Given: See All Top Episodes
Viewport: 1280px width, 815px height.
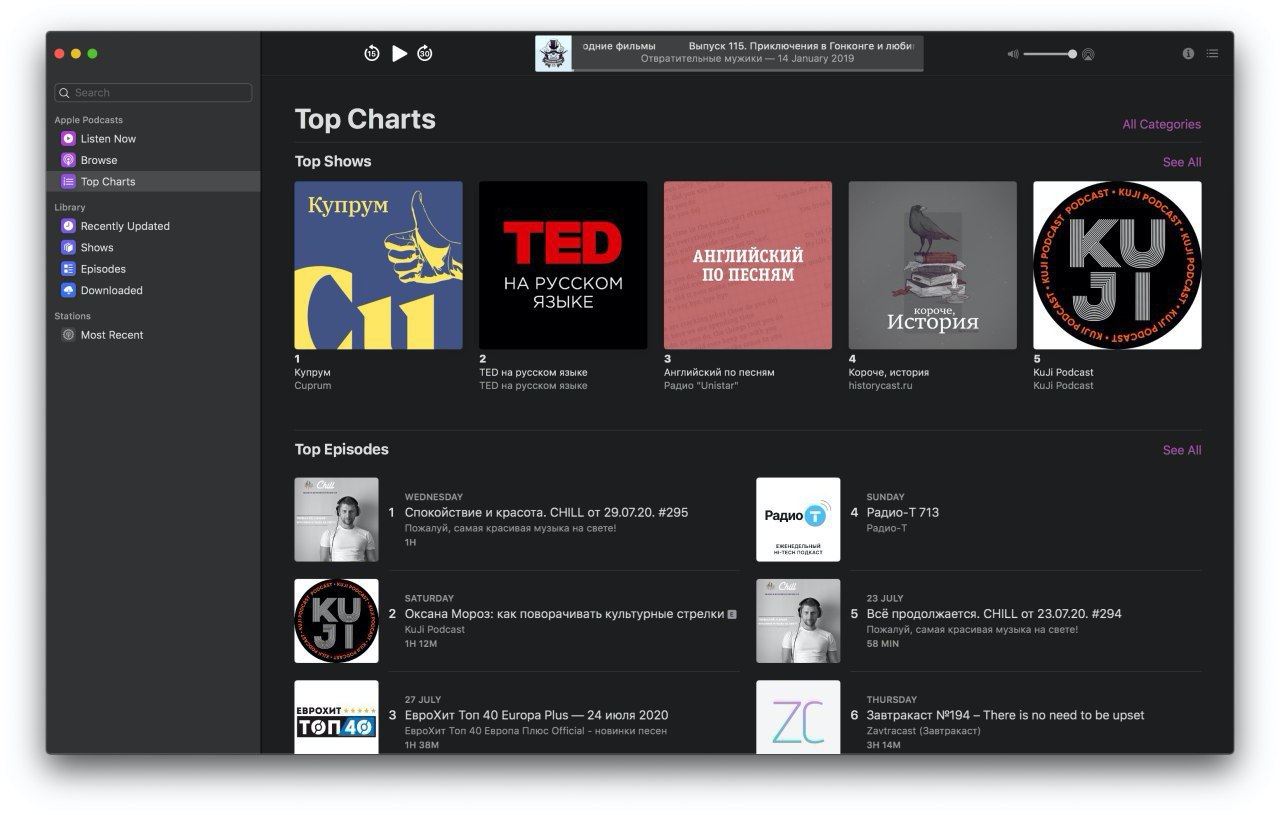Looking at the screenshot, I should 1182,450.
